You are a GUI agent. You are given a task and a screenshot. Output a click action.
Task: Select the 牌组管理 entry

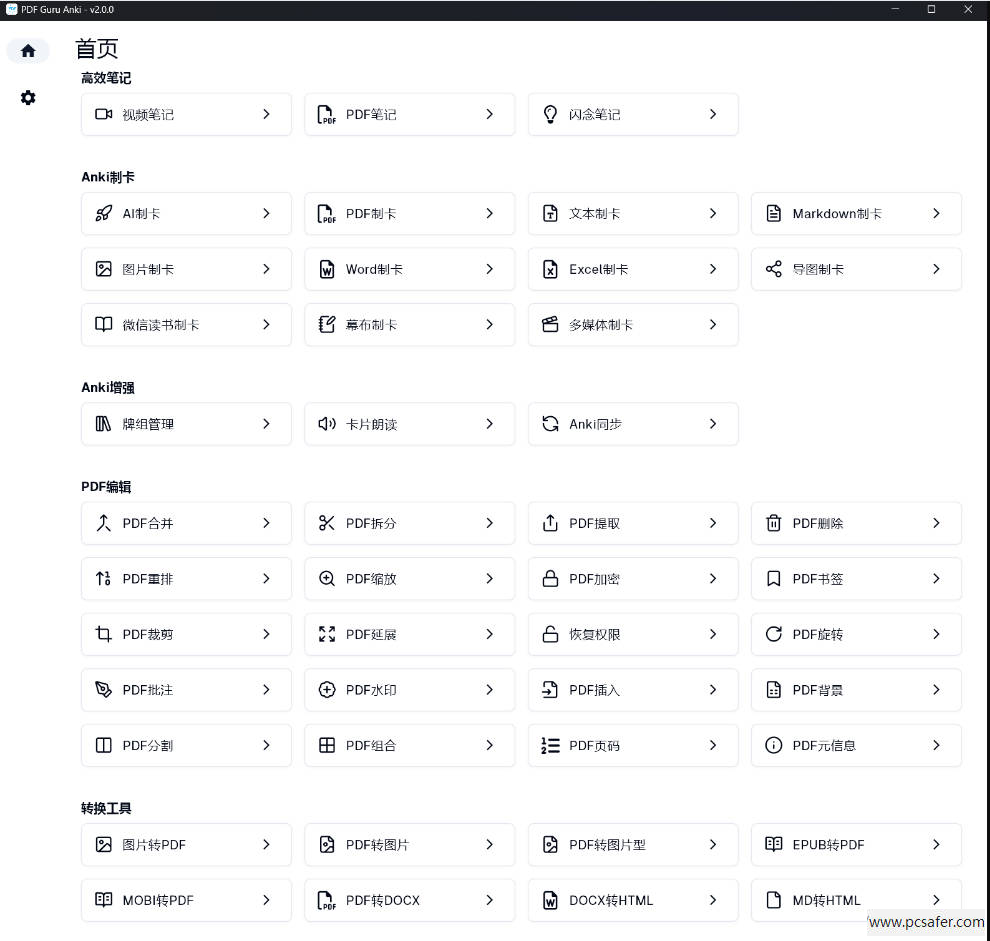(x=186, y=424)
